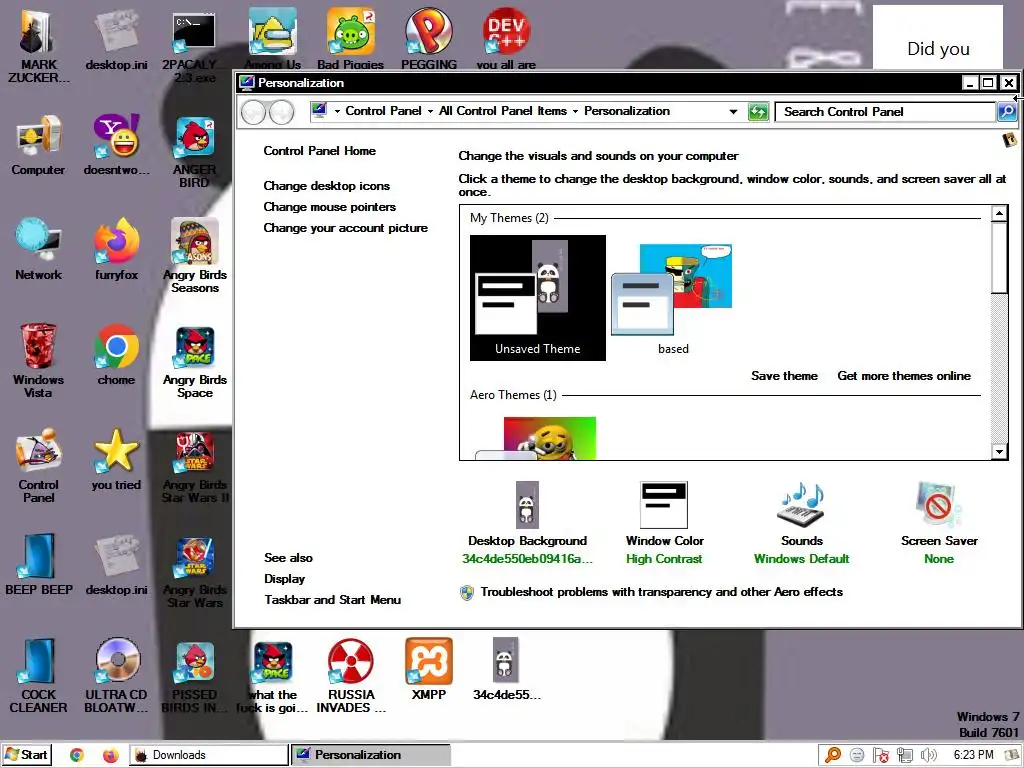This screenshot has height=768, width=1024.
Task: Click the search magnifier button
Action: pyautogui.click(x=1007, y=112)
